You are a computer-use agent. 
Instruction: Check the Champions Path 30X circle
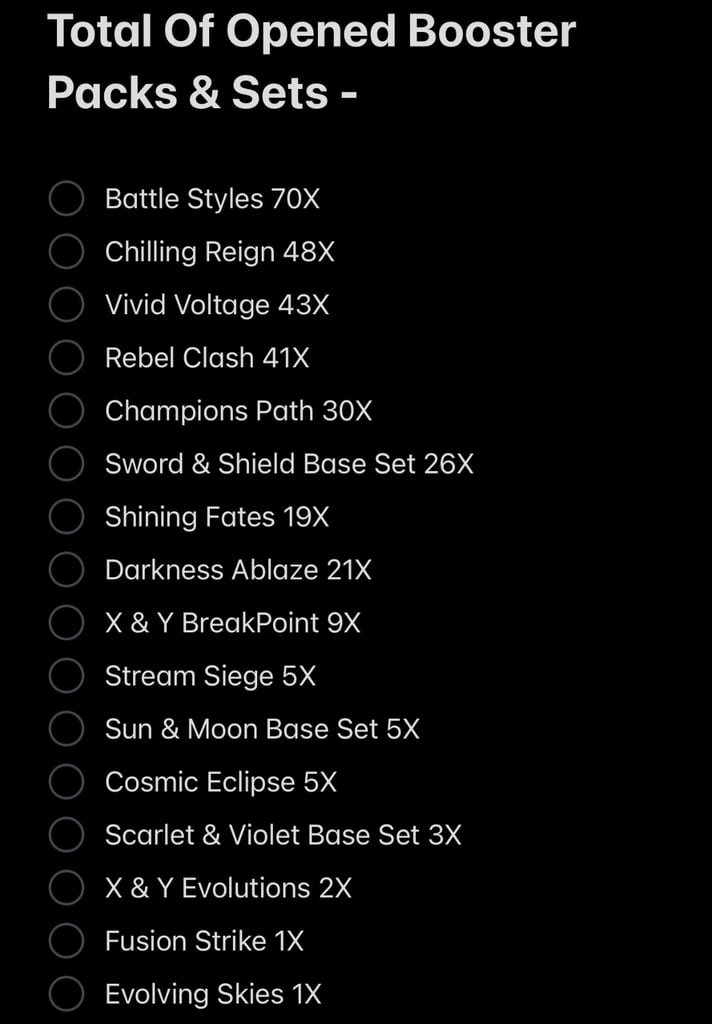(x=66, y=410)
